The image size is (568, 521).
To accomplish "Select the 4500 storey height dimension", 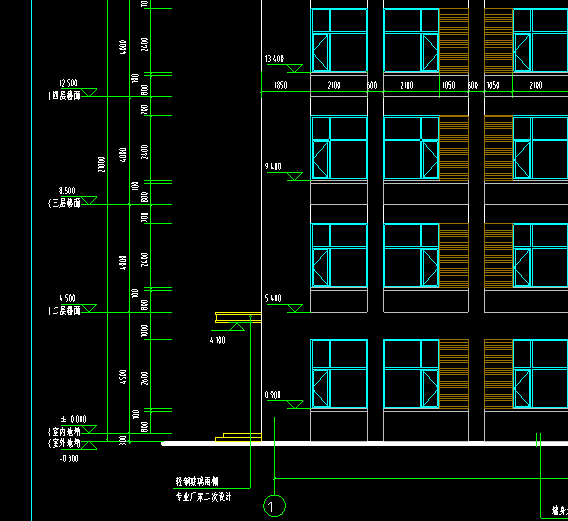I will pos(123,377).
